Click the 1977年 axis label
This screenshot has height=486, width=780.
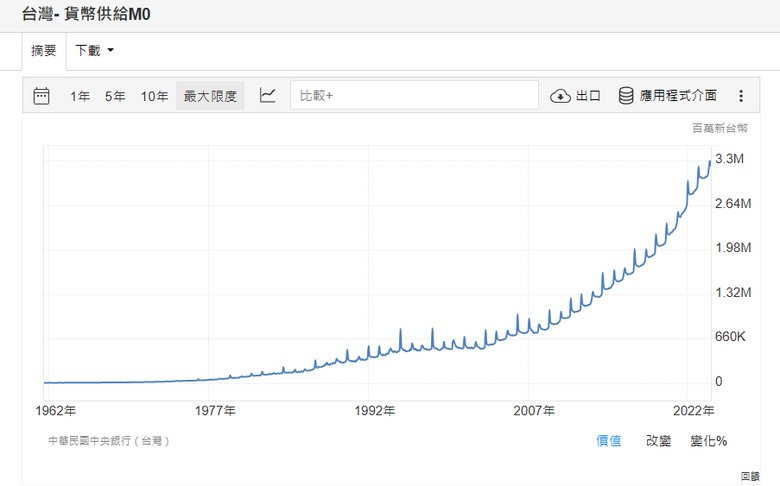pyautogui.click(x=215, y=411)
